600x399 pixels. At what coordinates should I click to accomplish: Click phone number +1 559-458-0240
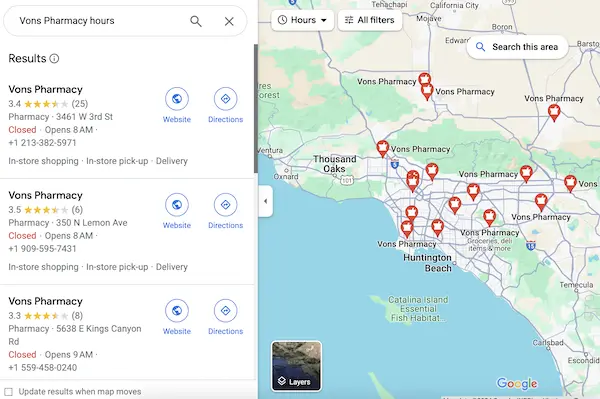click(x=42, y=368)
